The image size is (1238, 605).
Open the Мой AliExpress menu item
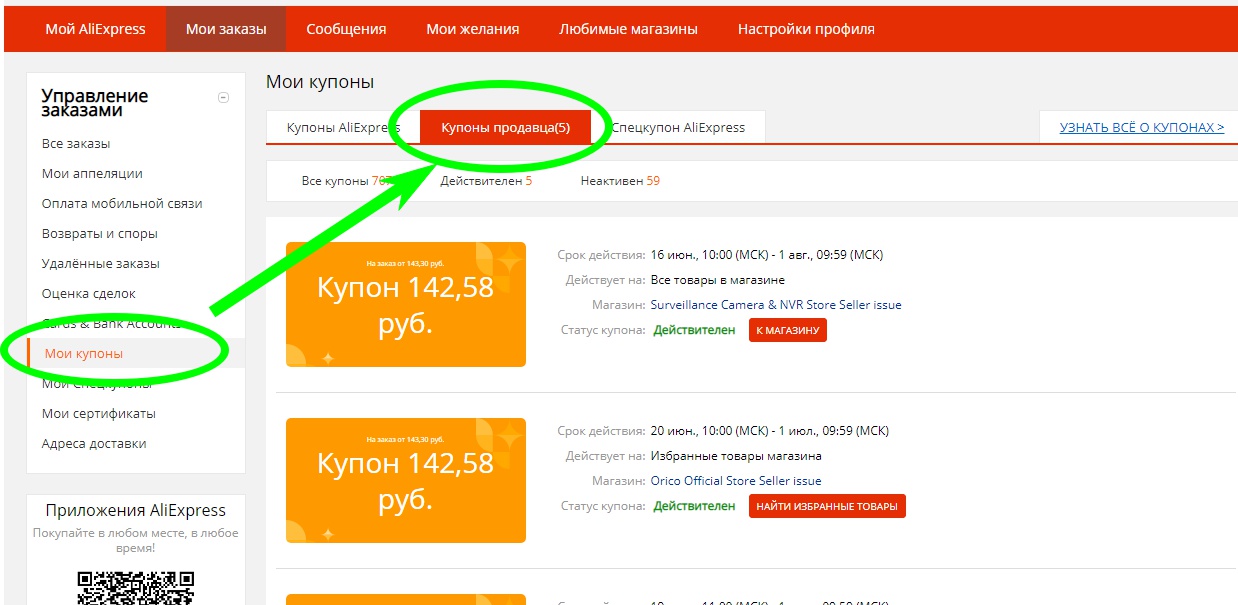click(95, 29)
